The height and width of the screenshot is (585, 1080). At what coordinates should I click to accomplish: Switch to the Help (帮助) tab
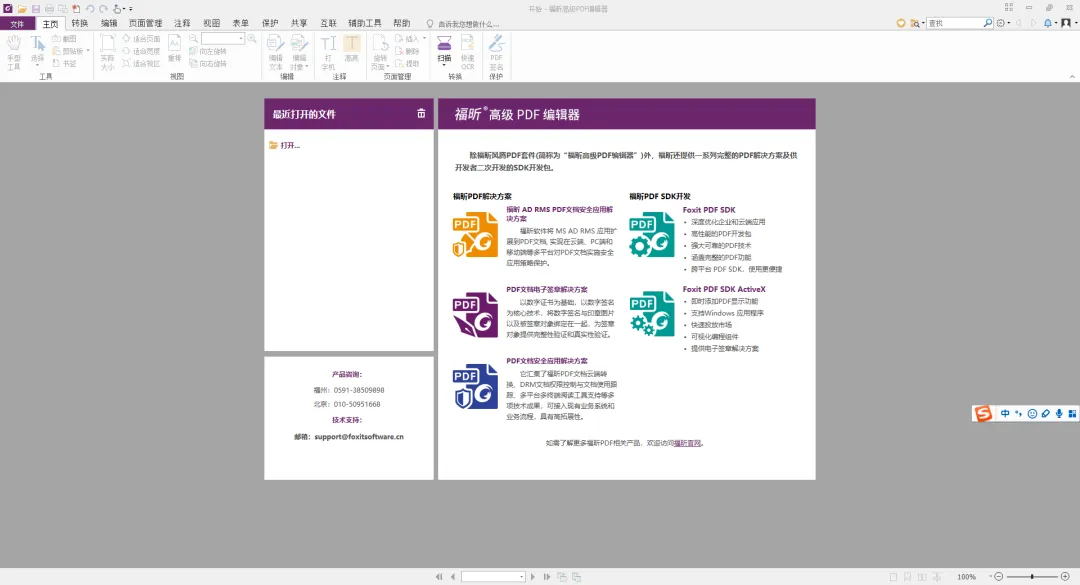tap(402, 23)
